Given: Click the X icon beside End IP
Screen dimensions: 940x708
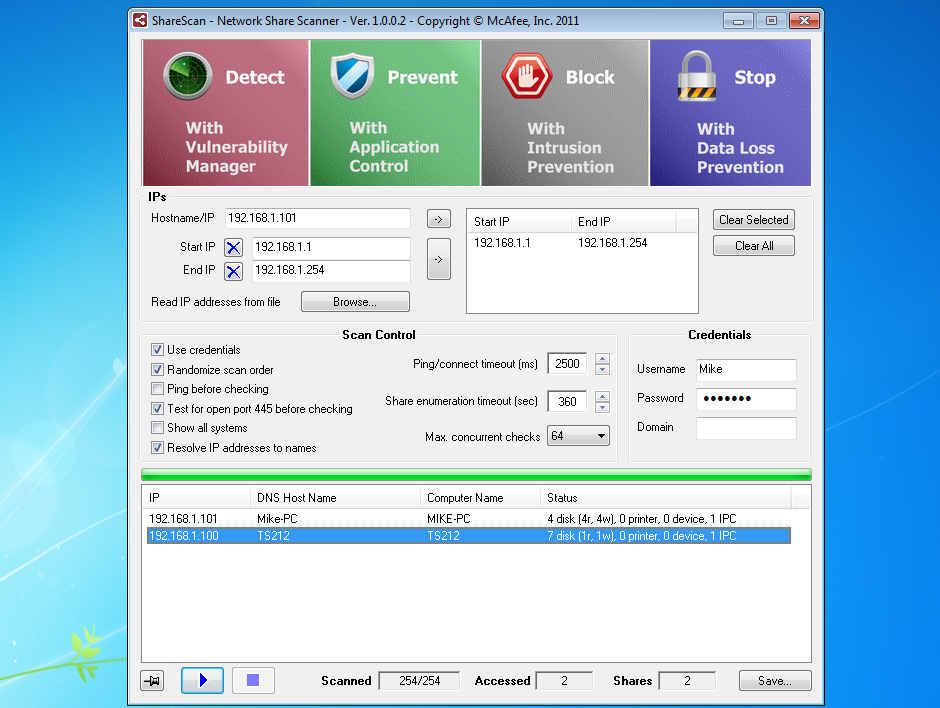Looking at the screenshot, I should click(x=233, y=271).
